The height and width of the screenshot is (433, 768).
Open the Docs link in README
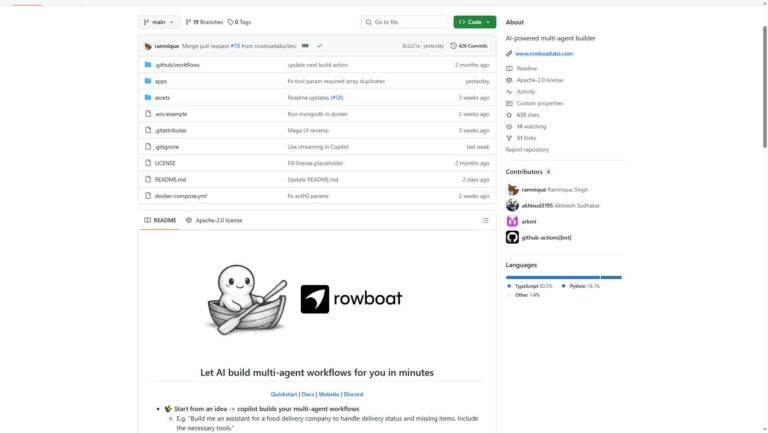point(308,394)
